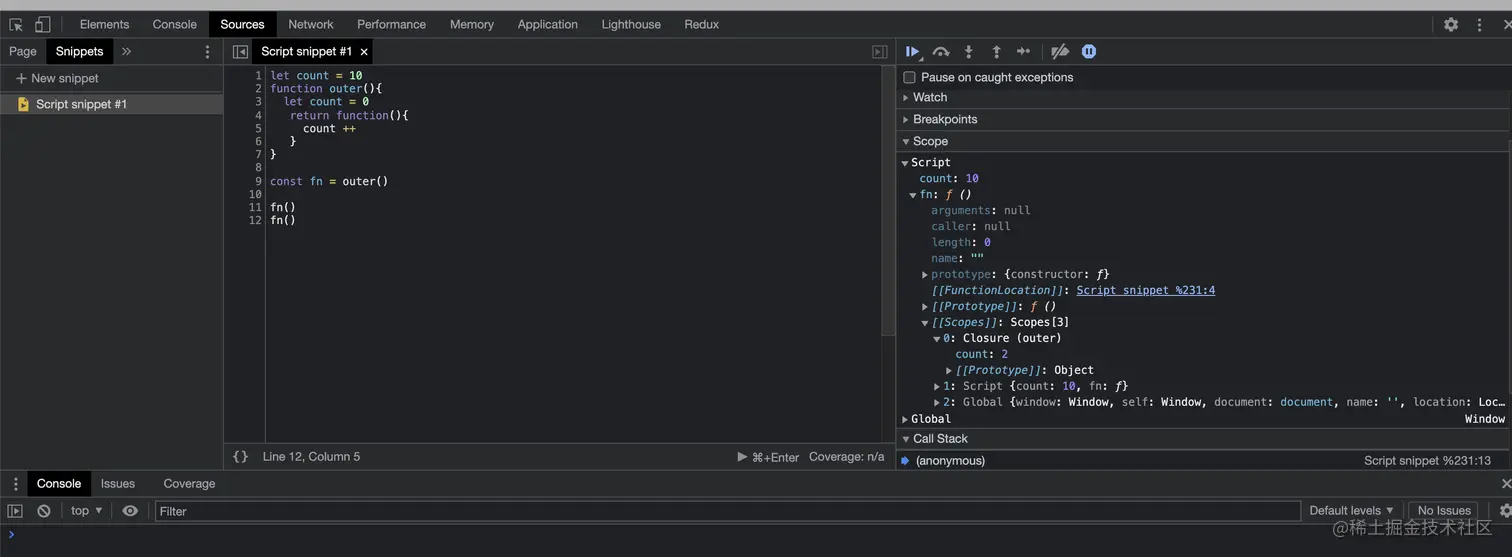
Task: Select Script snippet #1 in snippets list
Action: coord(111,104)
